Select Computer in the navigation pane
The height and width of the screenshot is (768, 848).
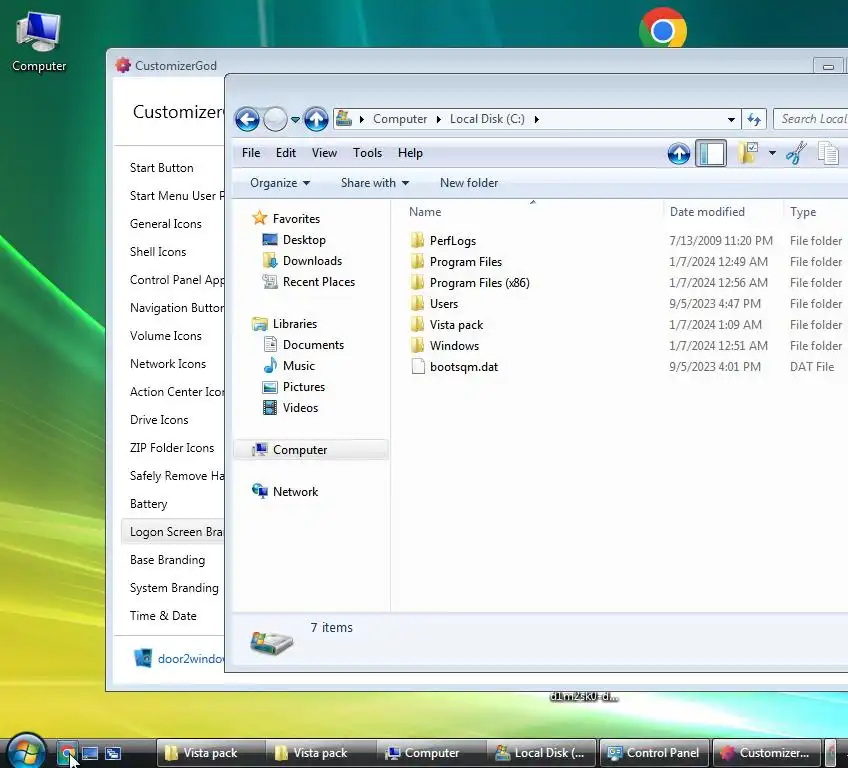tap(311, 450)
